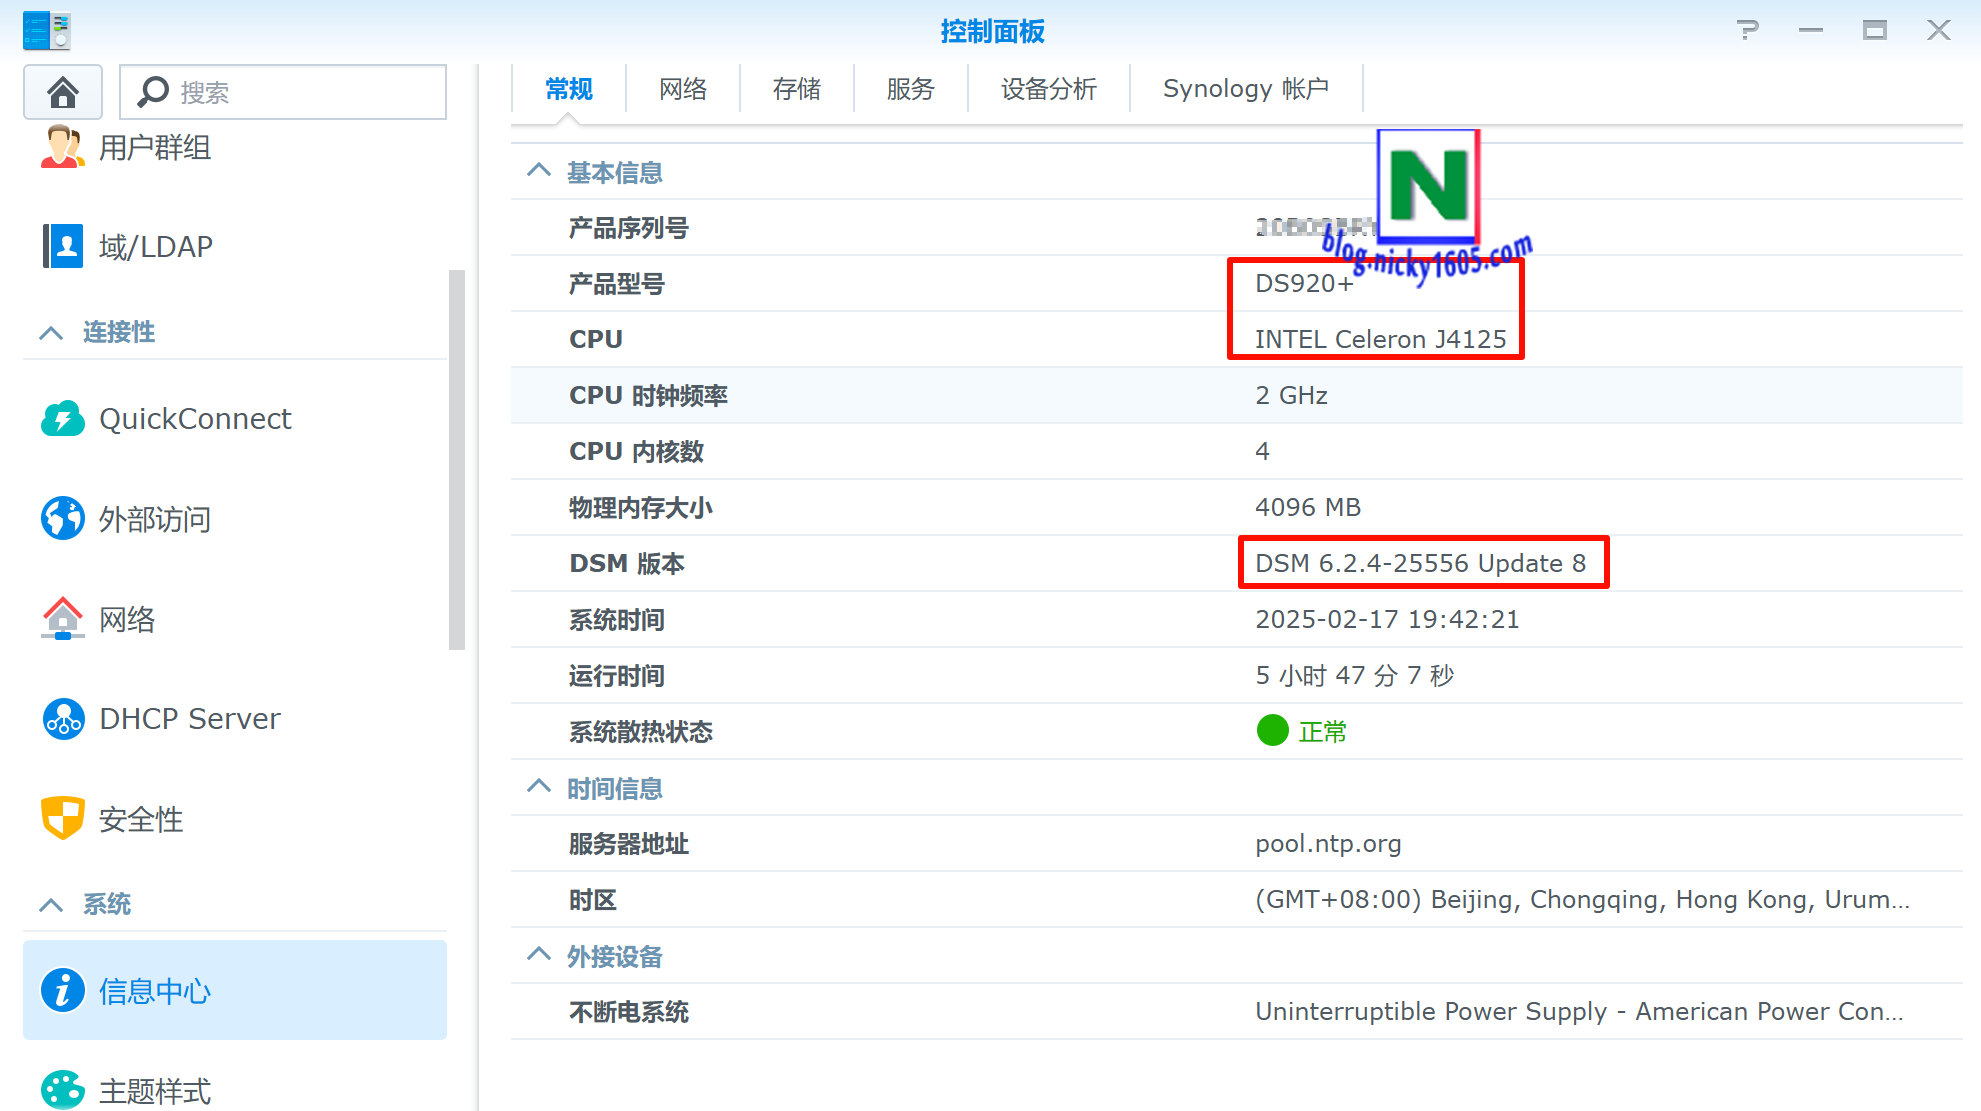1981x1111 pixels.
Task: Open the 主题样式 palette icon
Action: 63,1090
